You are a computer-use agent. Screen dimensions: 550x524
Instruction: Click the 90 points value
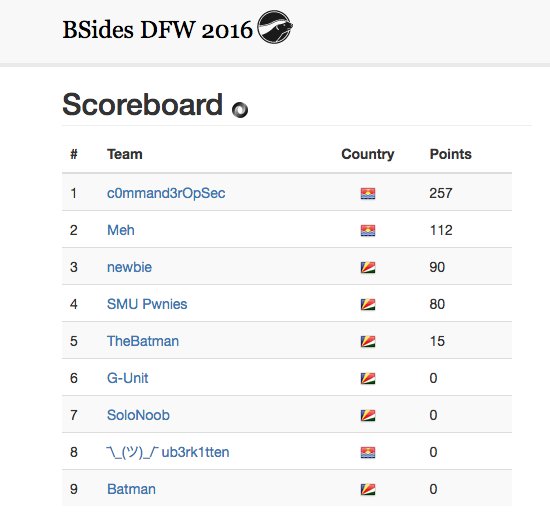point(437,267)
